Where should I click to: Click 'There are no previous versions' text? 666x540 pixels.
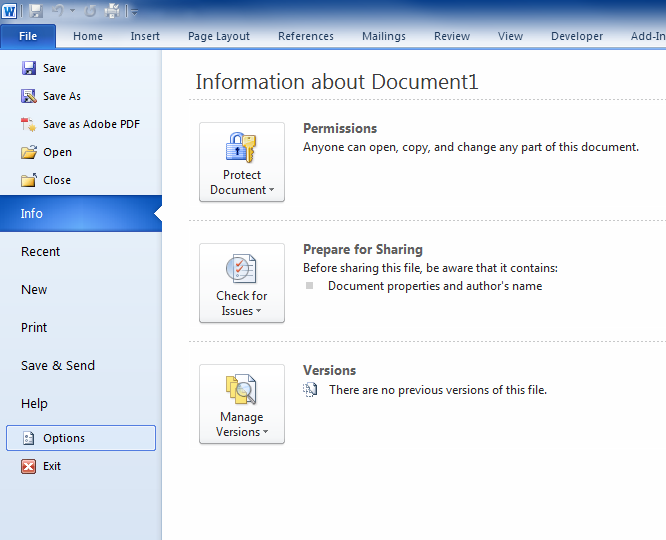pos(438,390)
